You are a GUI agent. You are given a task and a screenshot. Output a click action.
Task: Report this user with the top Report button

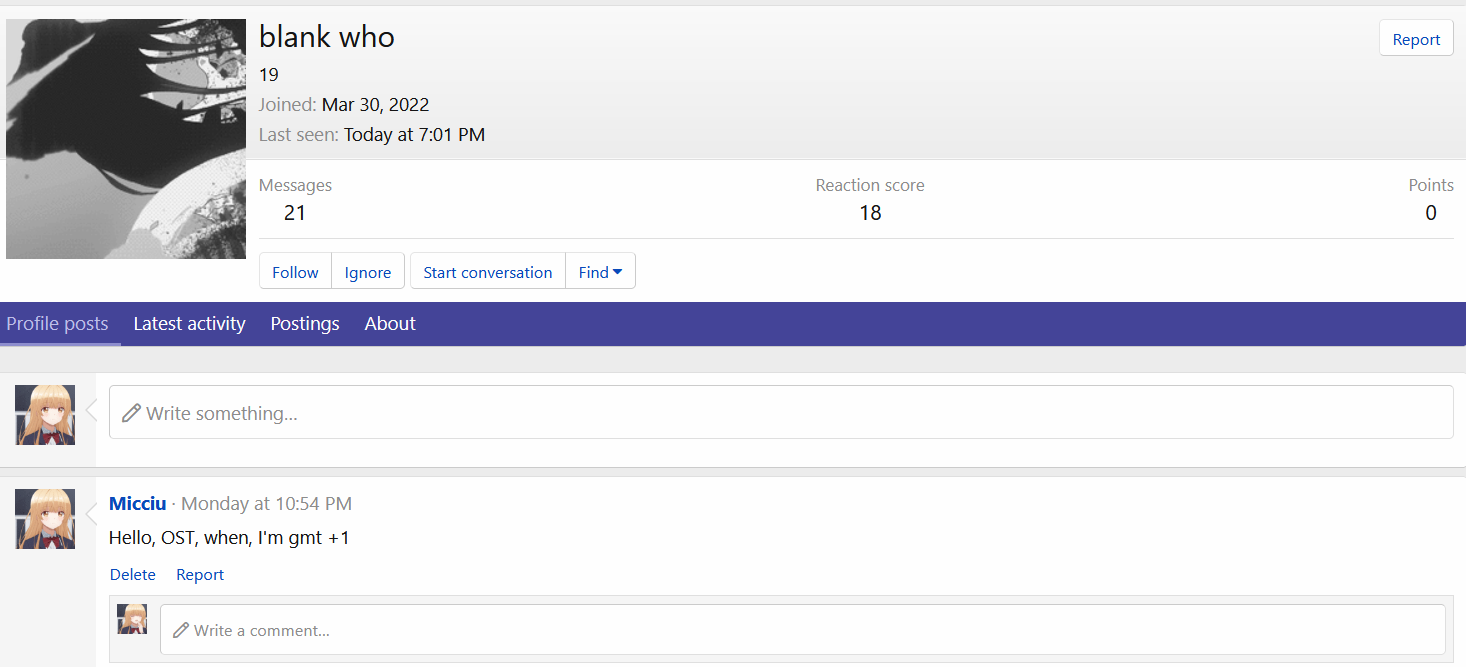(x=1416, y=39)
